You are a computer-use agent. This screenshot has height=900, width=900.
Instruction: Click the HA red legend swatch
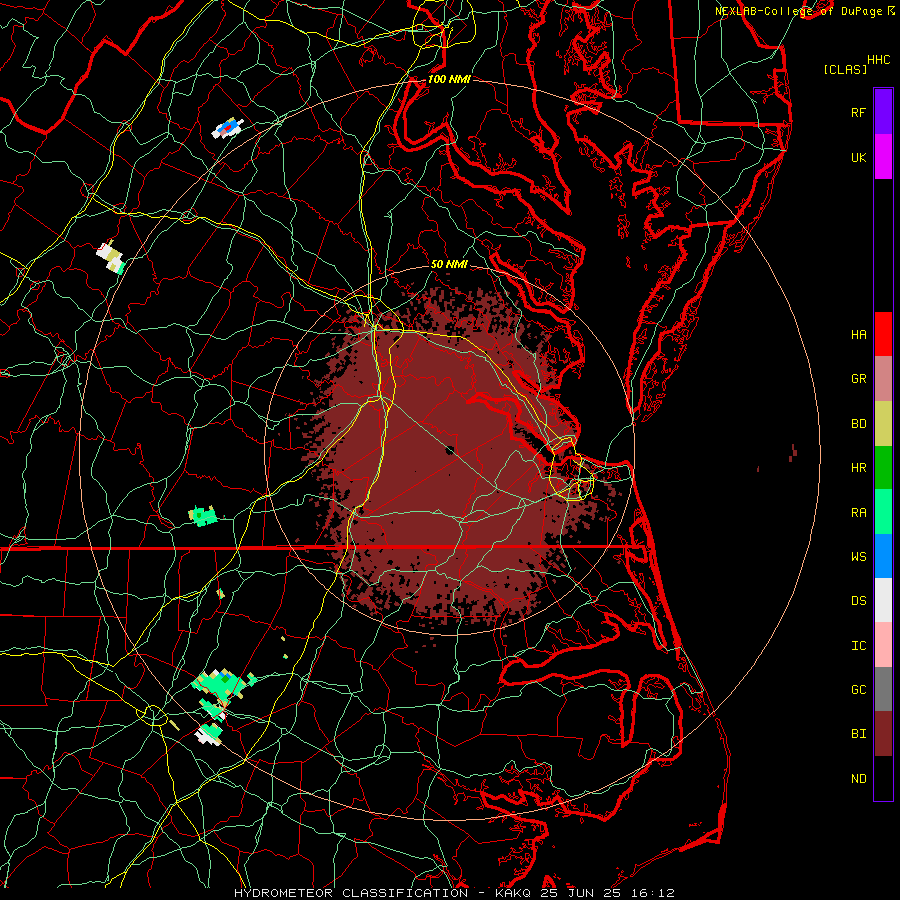point(883,334)
